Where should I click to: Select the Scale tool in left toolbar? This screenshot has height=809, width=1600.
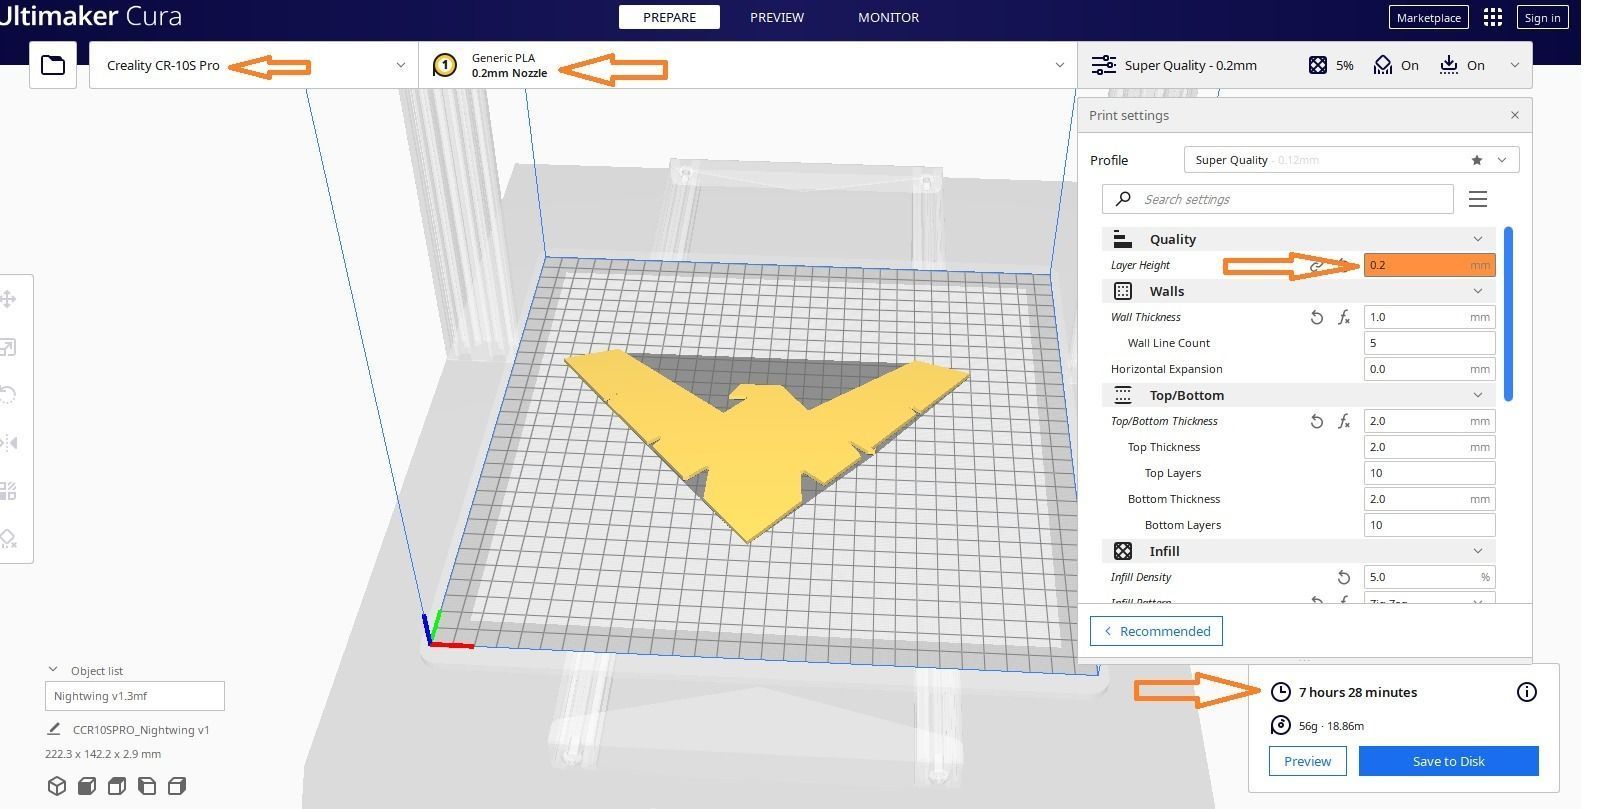click(x=8, y=347)
